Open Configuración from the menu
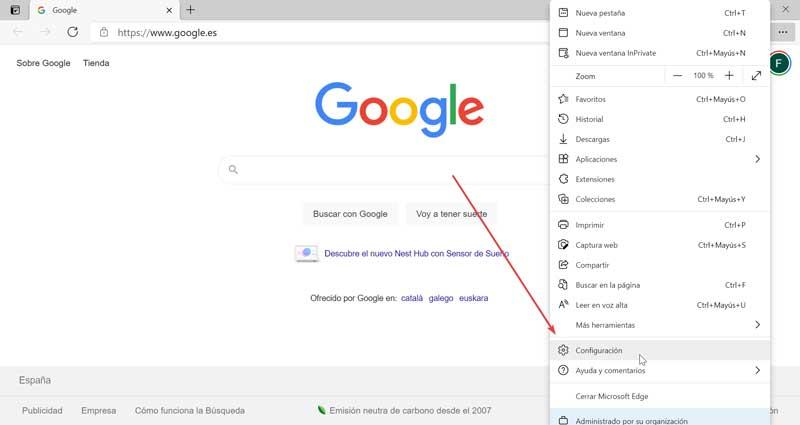800x425 pixels. pos(660,350)
